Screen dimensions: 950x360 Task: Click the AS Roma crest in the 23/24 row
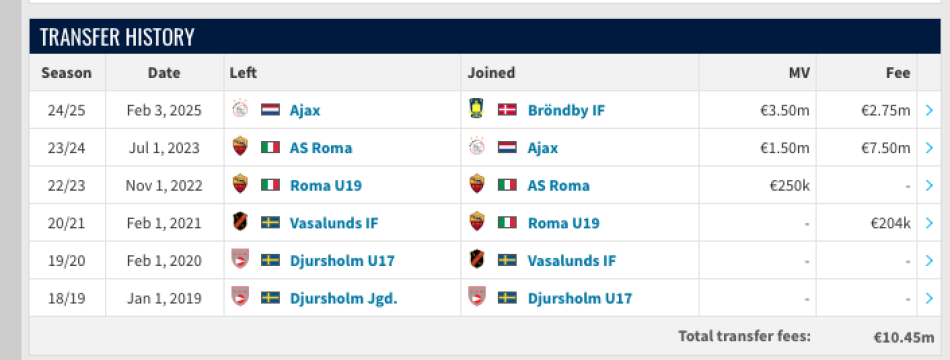(x=240, y=147)
